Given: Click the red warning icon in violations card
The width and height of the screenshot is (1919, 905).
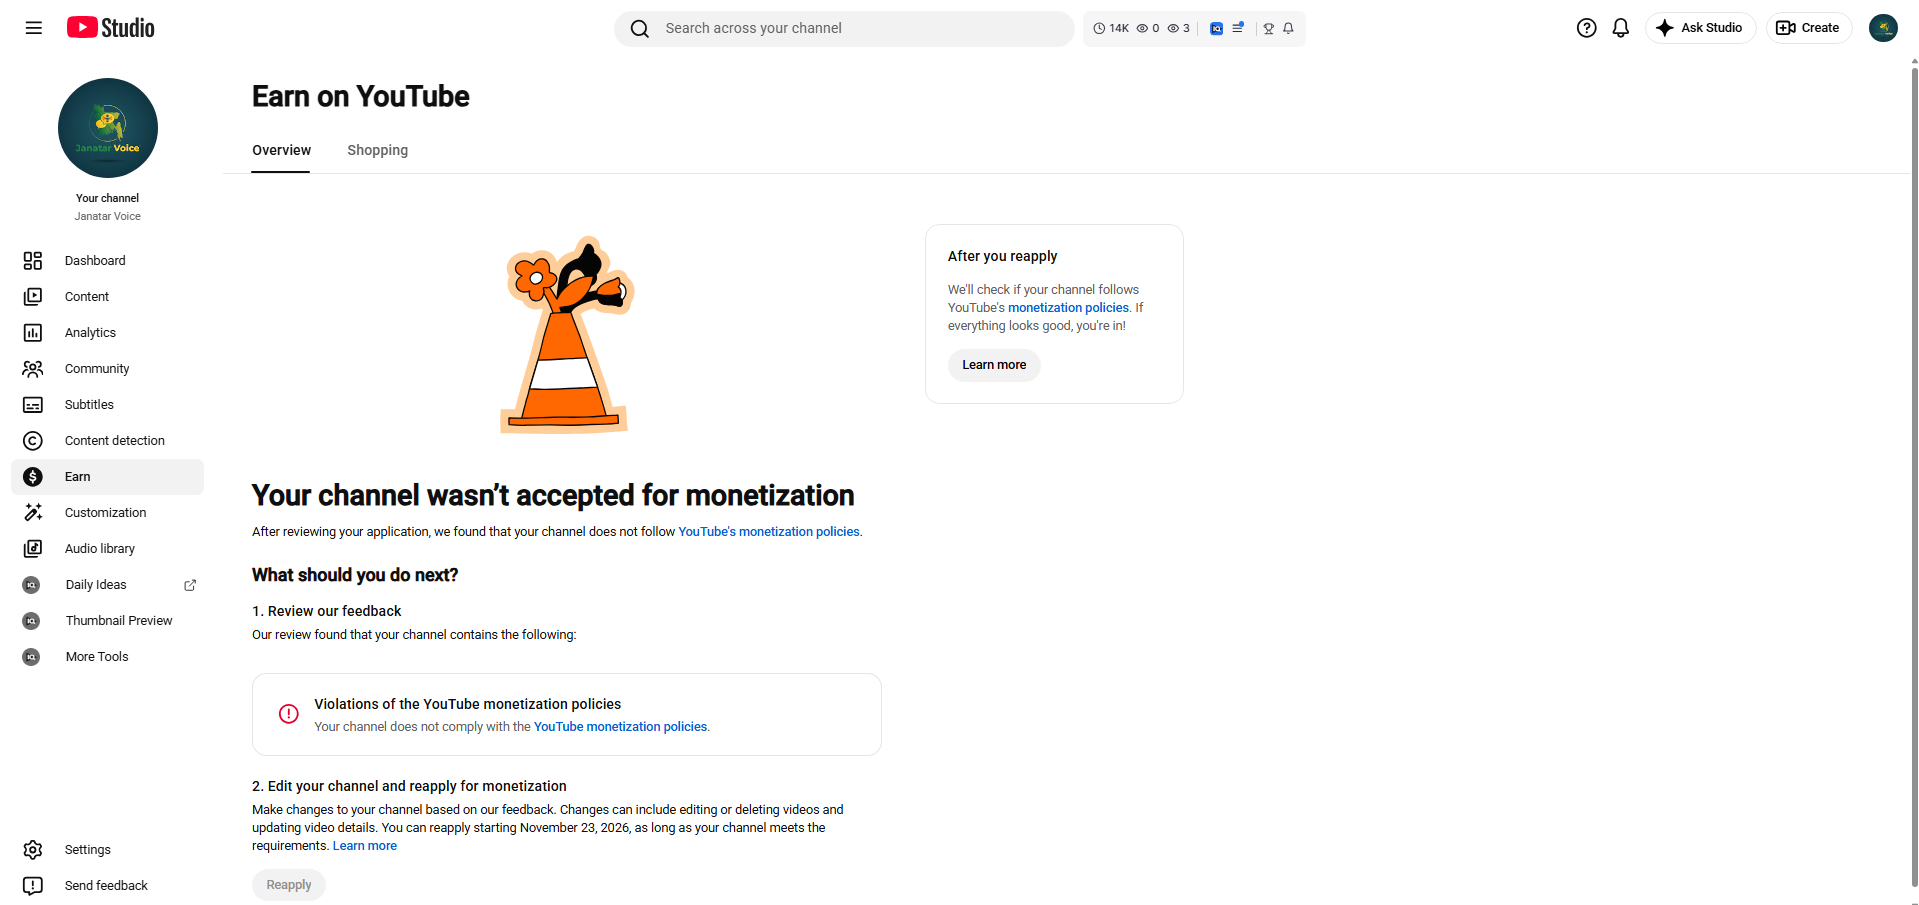Looking at the screenshot, I should coord(289,714).
